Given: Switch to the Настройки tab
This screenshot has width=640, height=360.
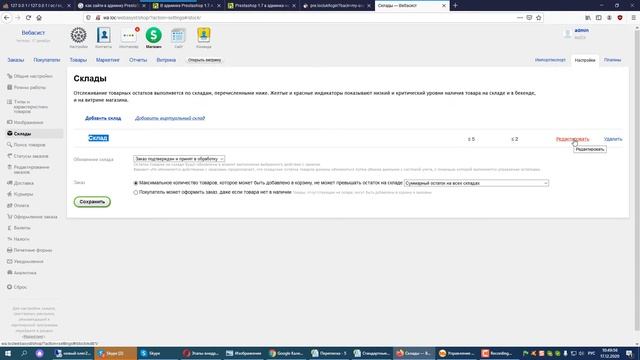Looking at the screenshot, I should (x=585, y=60).
